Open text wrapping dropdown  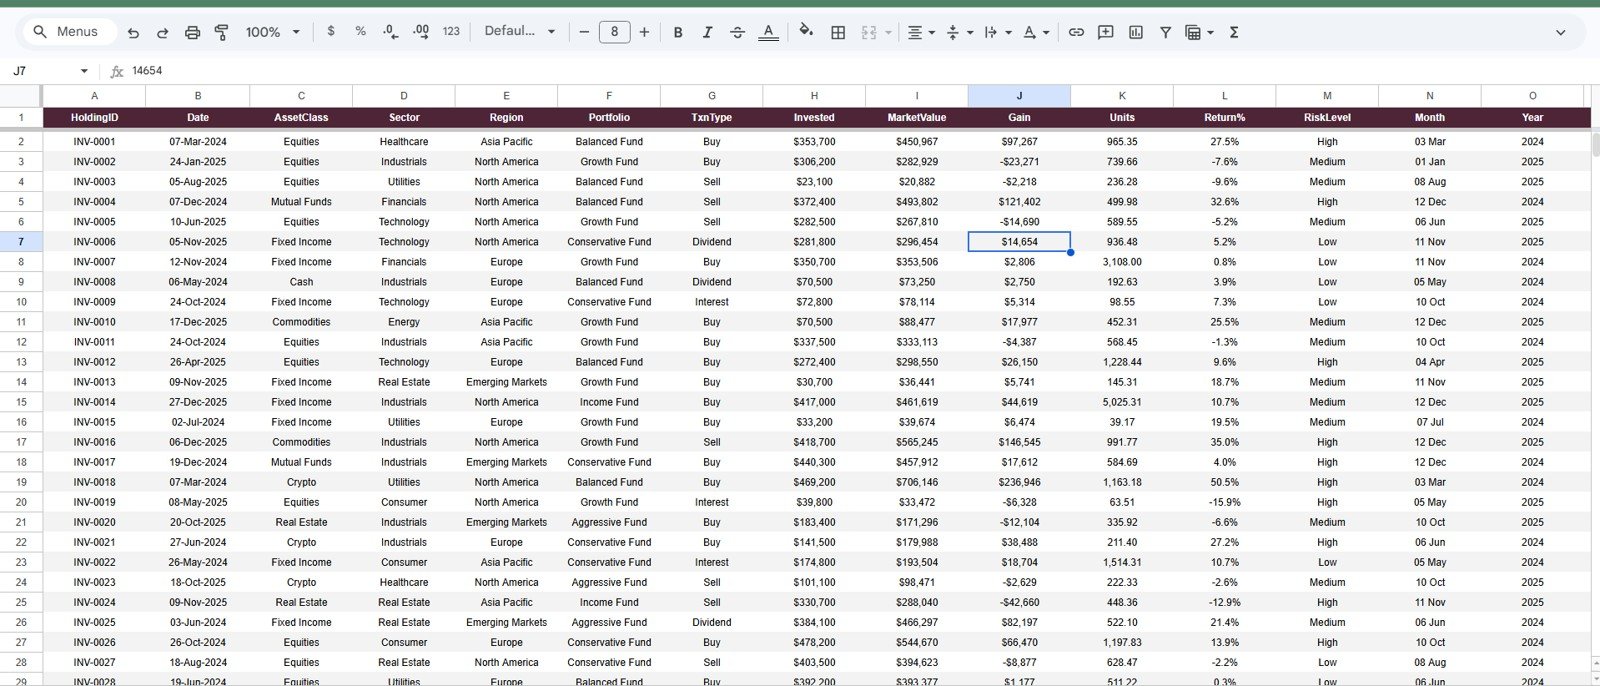(997, 32)
